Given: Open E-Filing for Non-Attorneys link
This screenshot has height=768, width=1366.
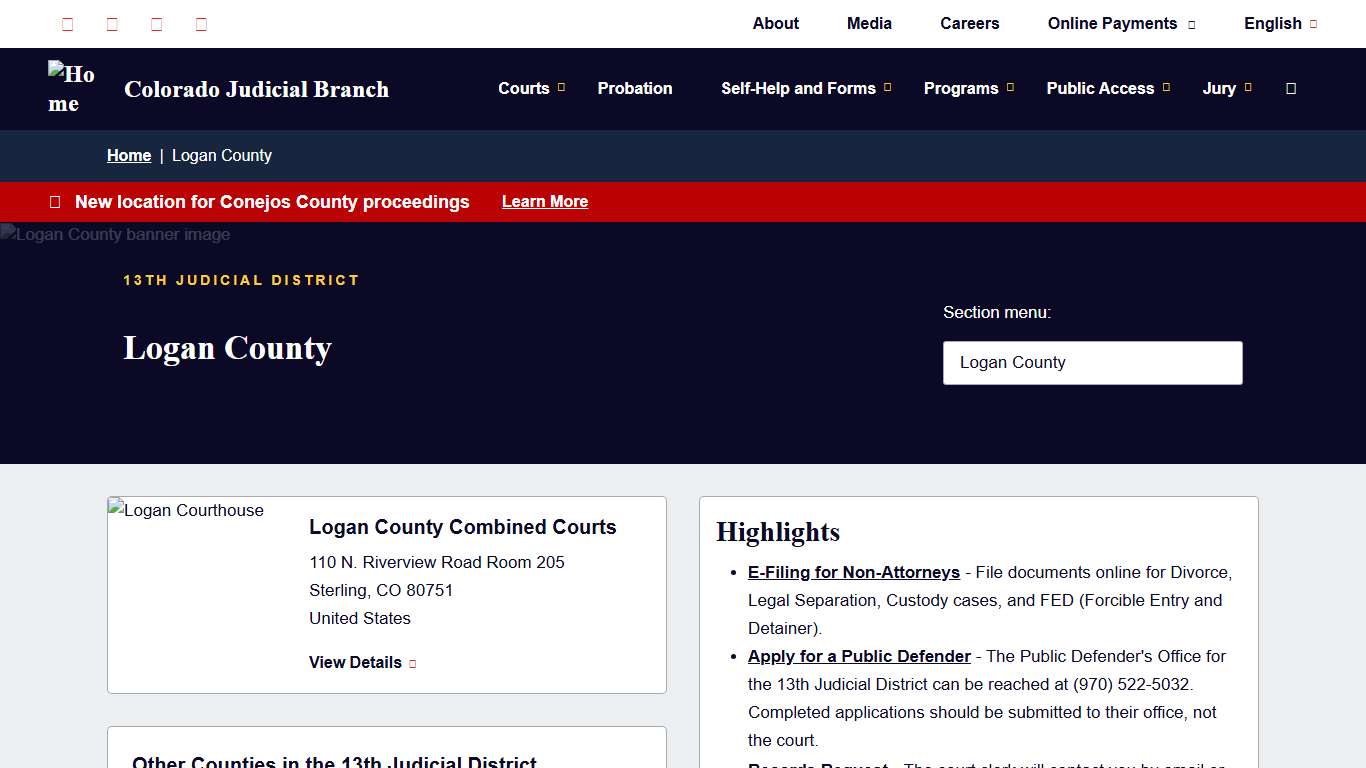Looking at the screenshot, I should click(853, 572).
